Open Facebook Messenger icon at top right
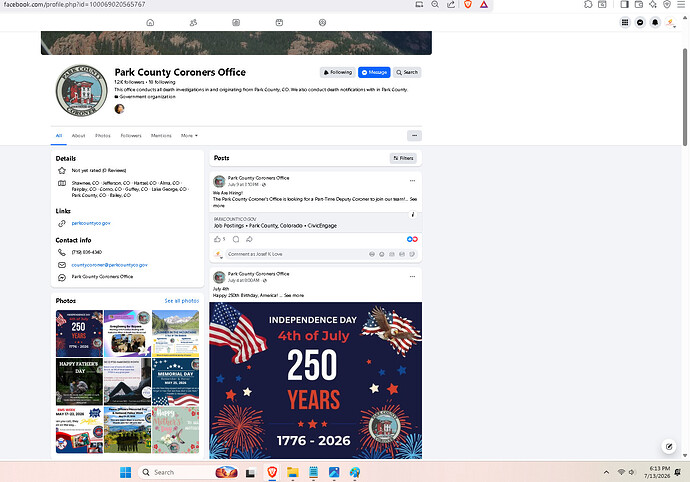Screen dimensions: 690x482 point(640,22)
